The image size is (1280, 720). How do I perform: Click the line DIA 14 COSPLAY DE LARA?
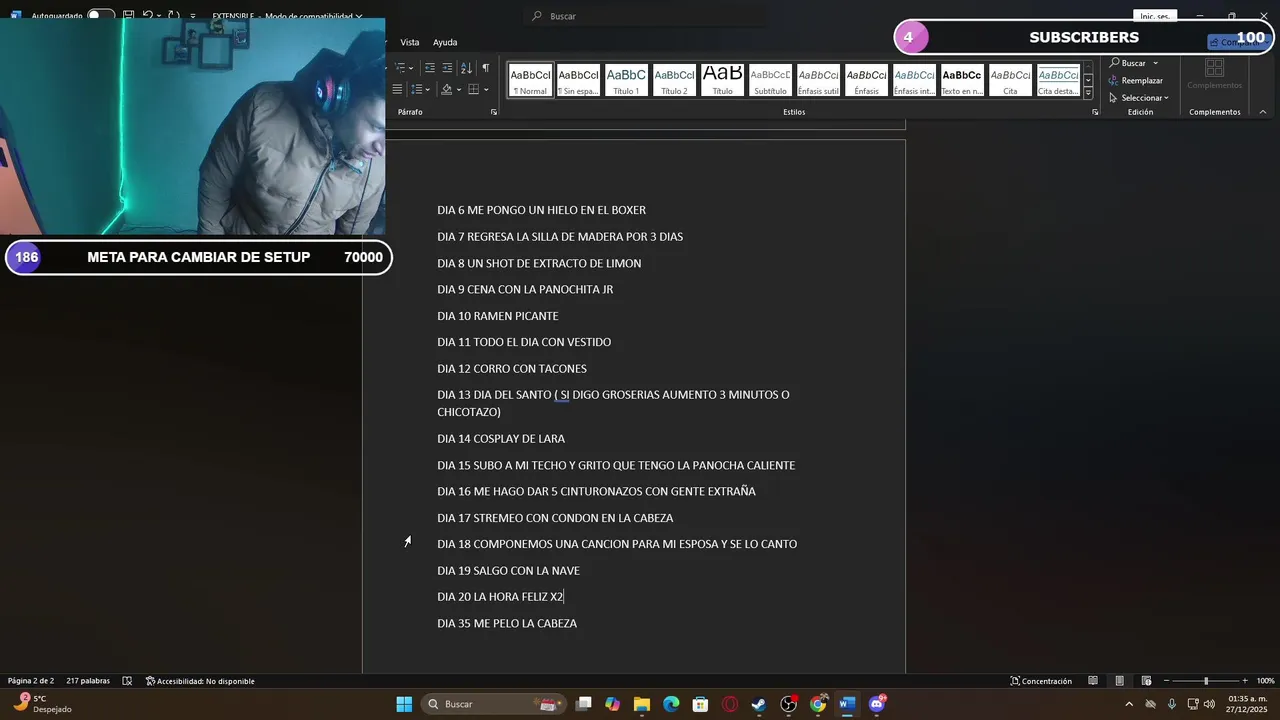(x=501, y=439)
